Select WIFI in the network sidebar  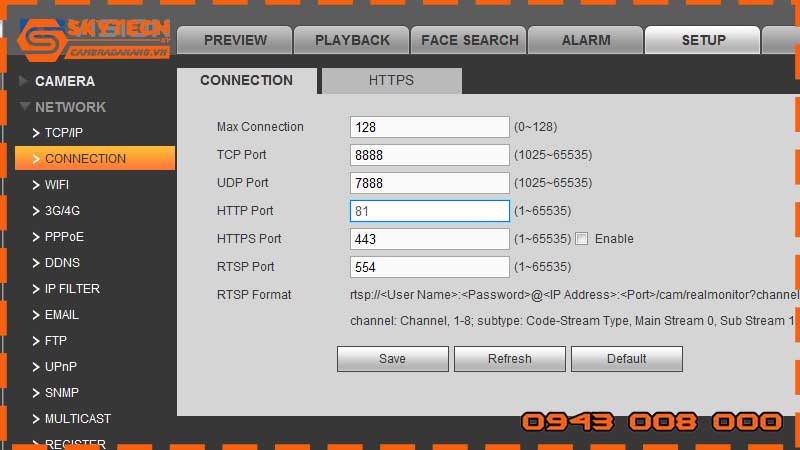click(x=57, y=185)
